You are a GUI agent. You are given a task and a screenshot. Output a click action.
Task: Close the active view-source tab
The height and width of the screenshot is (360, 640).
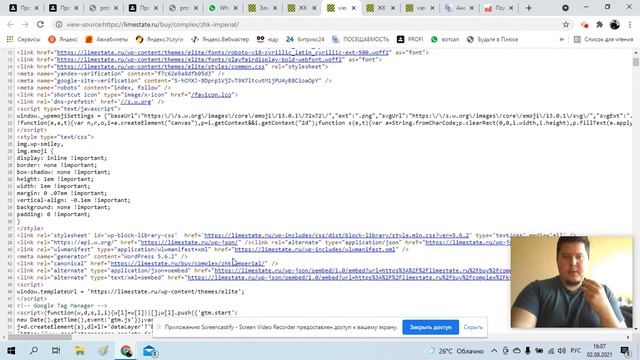[x=354, y=8]
